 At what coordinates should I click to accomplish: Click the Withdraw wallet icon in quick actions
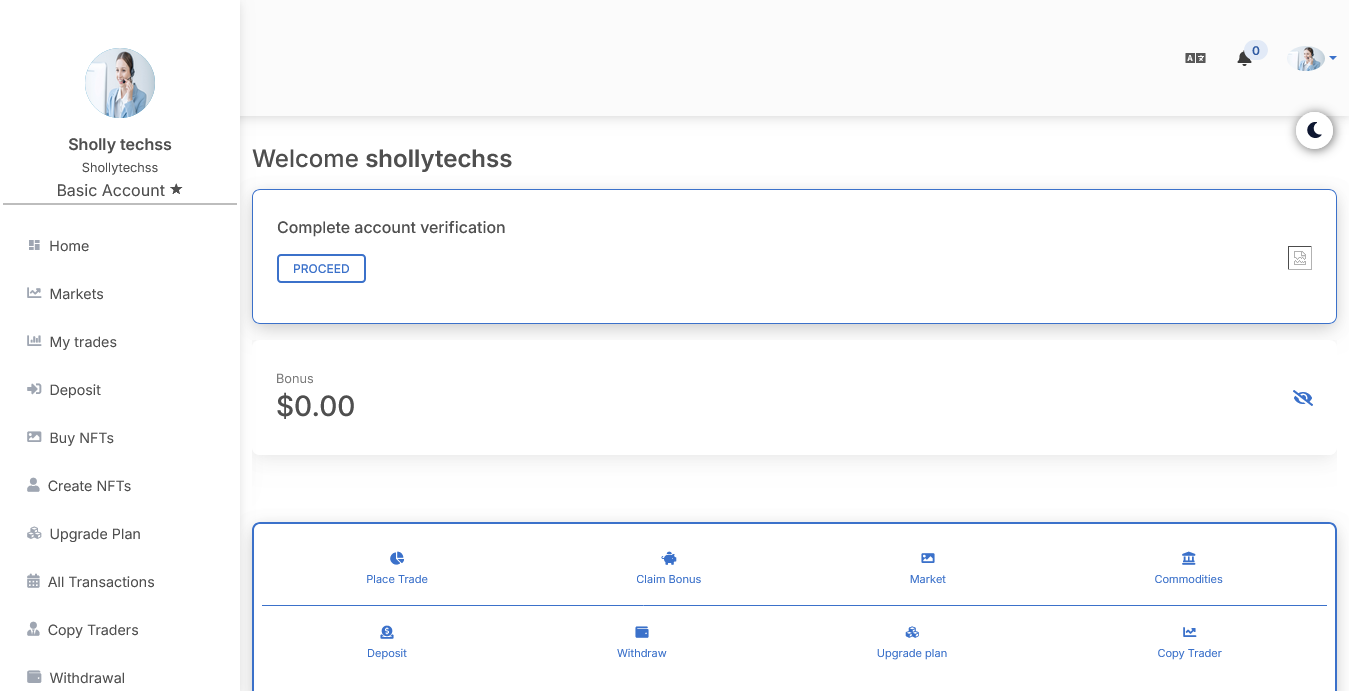pos(642,632)
